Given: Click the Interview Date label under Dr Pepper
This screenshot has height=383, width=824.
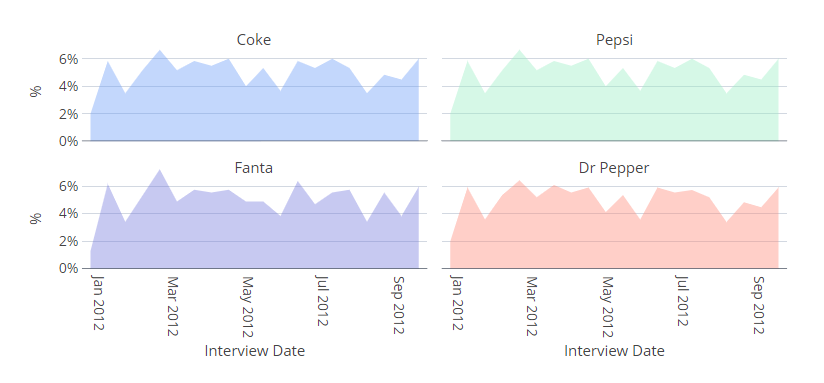Looking at the screenshot, I should (614, 350).
